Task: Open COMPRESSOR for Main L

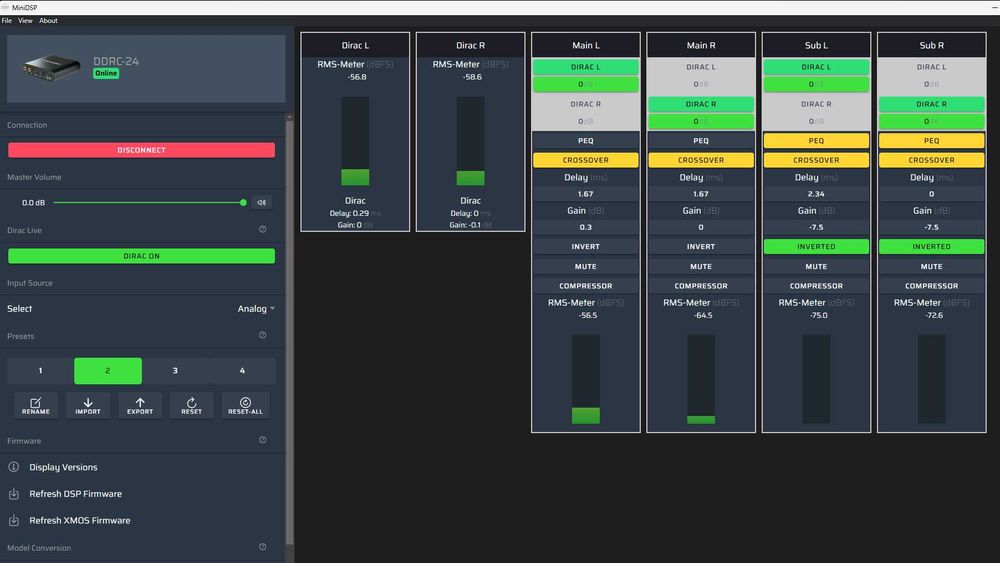Action: click(x=585, y=286)
